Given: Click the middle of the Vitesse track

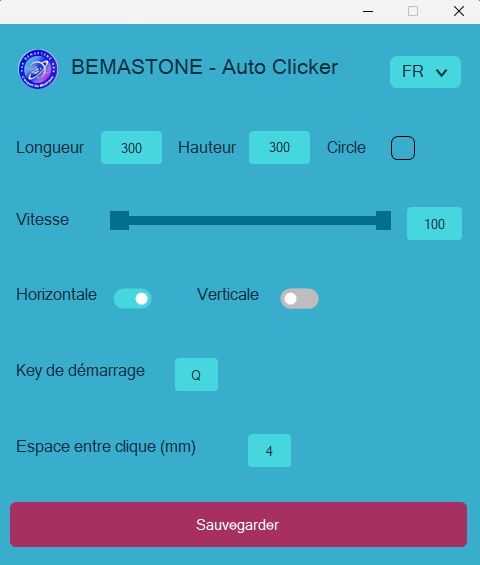Looking at the screenshot, I should pos(252,221).
